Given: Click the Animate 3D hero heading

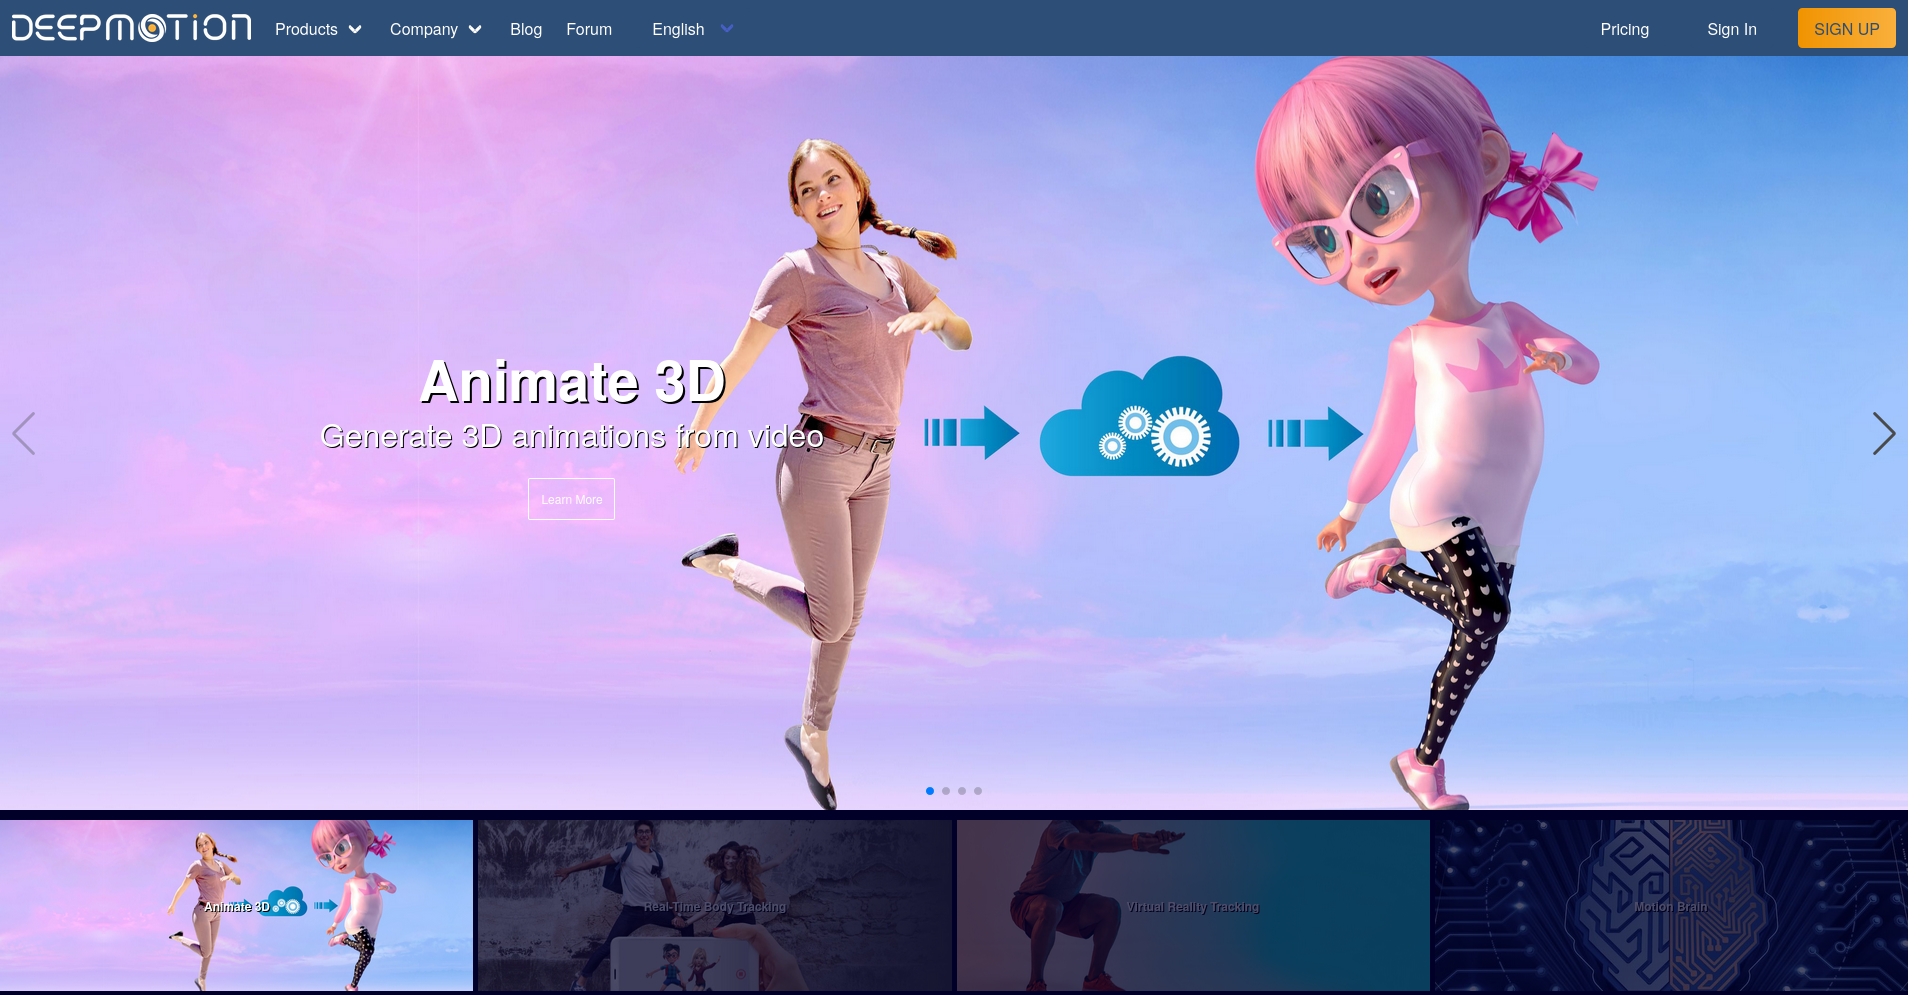Looking at the screenshot, I should pyautogui.click(x=572, y=382).
